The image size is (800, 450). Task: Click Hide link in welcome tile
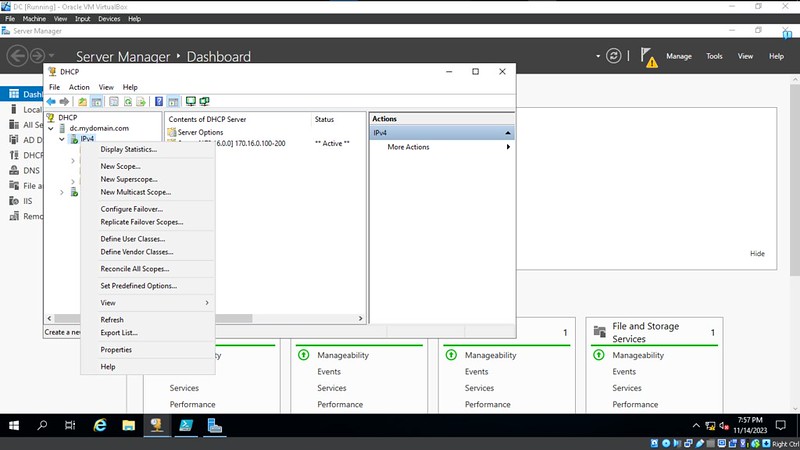(757, 254)
